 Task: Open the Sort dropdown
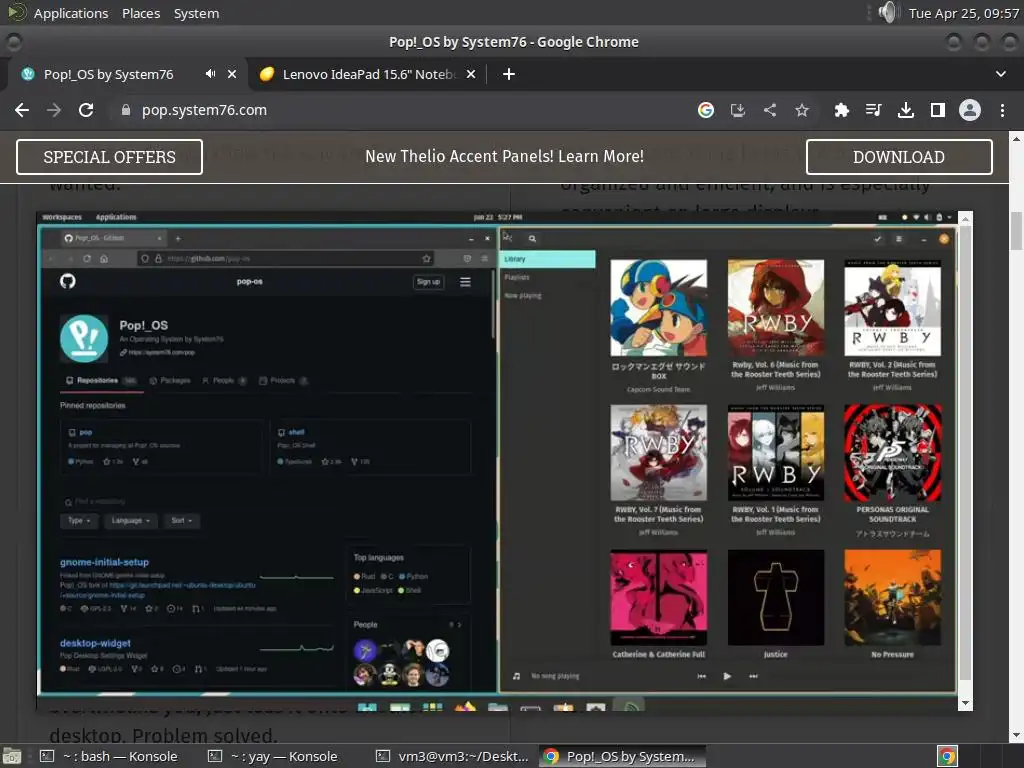(x=182, y=520)
